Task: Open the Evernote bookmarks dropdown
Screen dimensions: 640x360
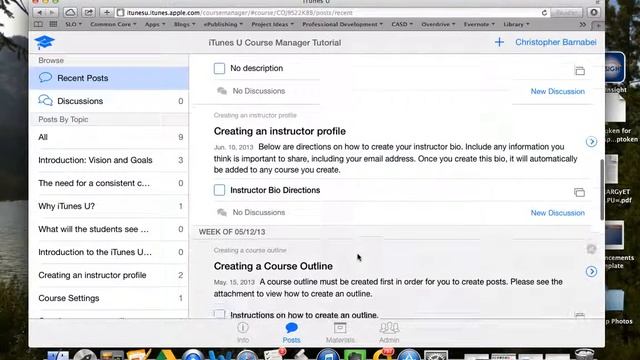Action: click(479, 24)
